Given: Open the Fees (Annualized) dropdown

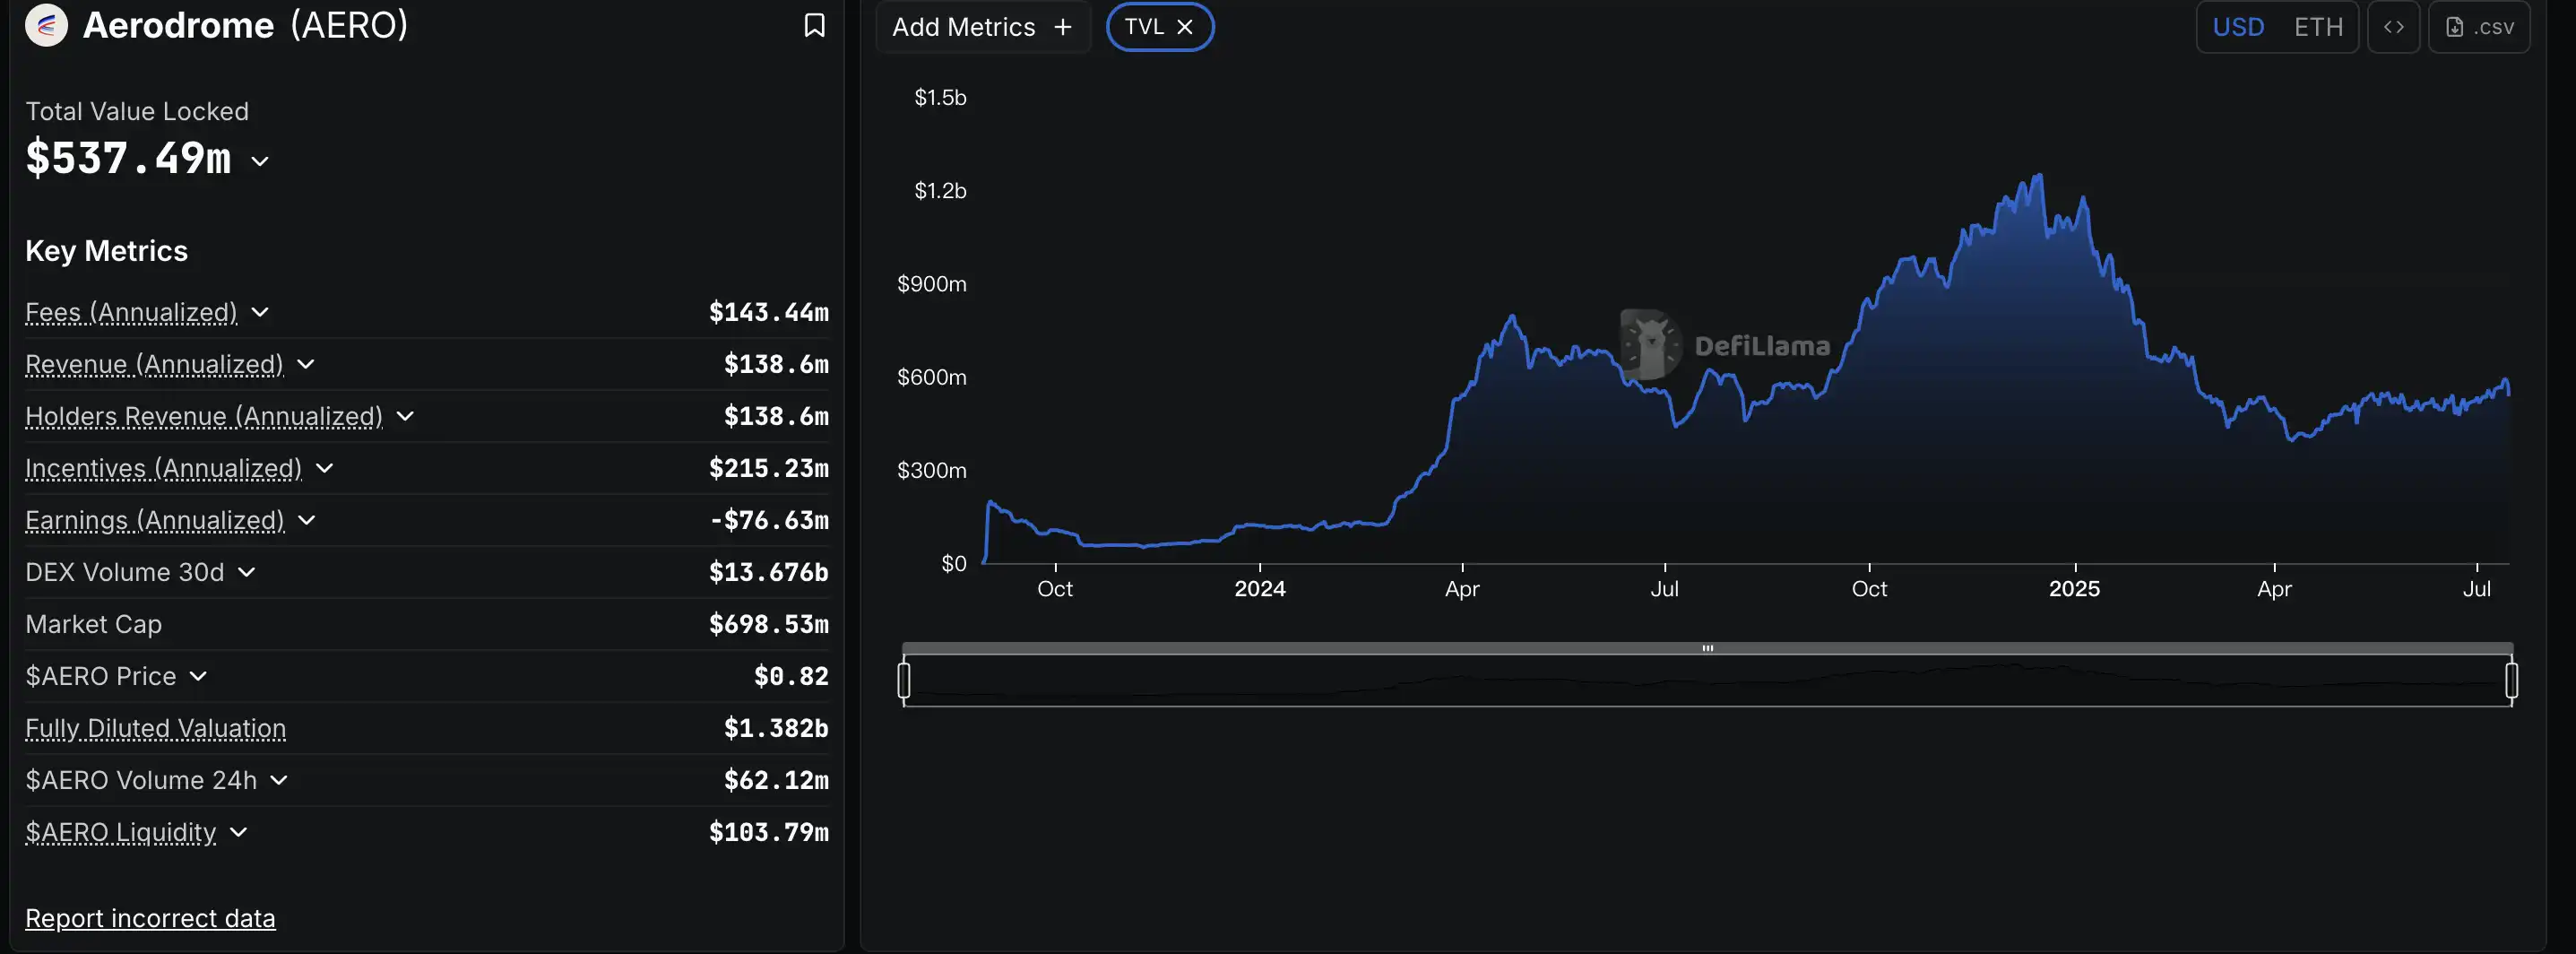Looking at the screenshot, I should click(259, 312).
